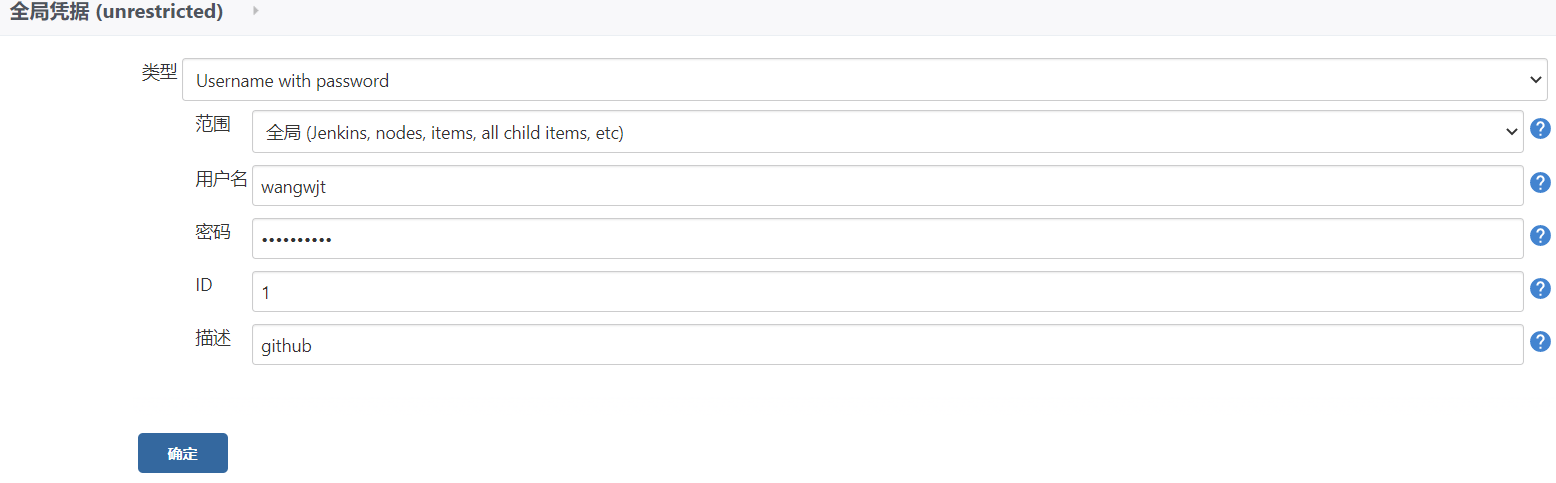Click help icon next to 密码 field
Image resolution: width=1556 pixels, height=483 pixels.
(x=1541, y=236)
